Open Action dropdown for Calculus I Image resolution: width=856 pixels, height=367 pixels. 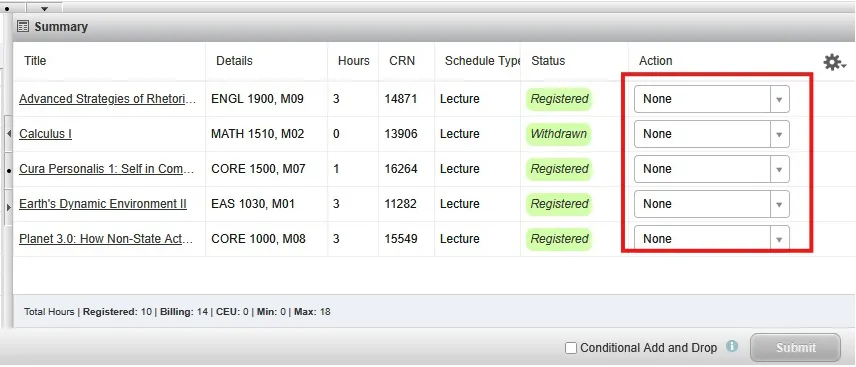[x=711, y=134]
